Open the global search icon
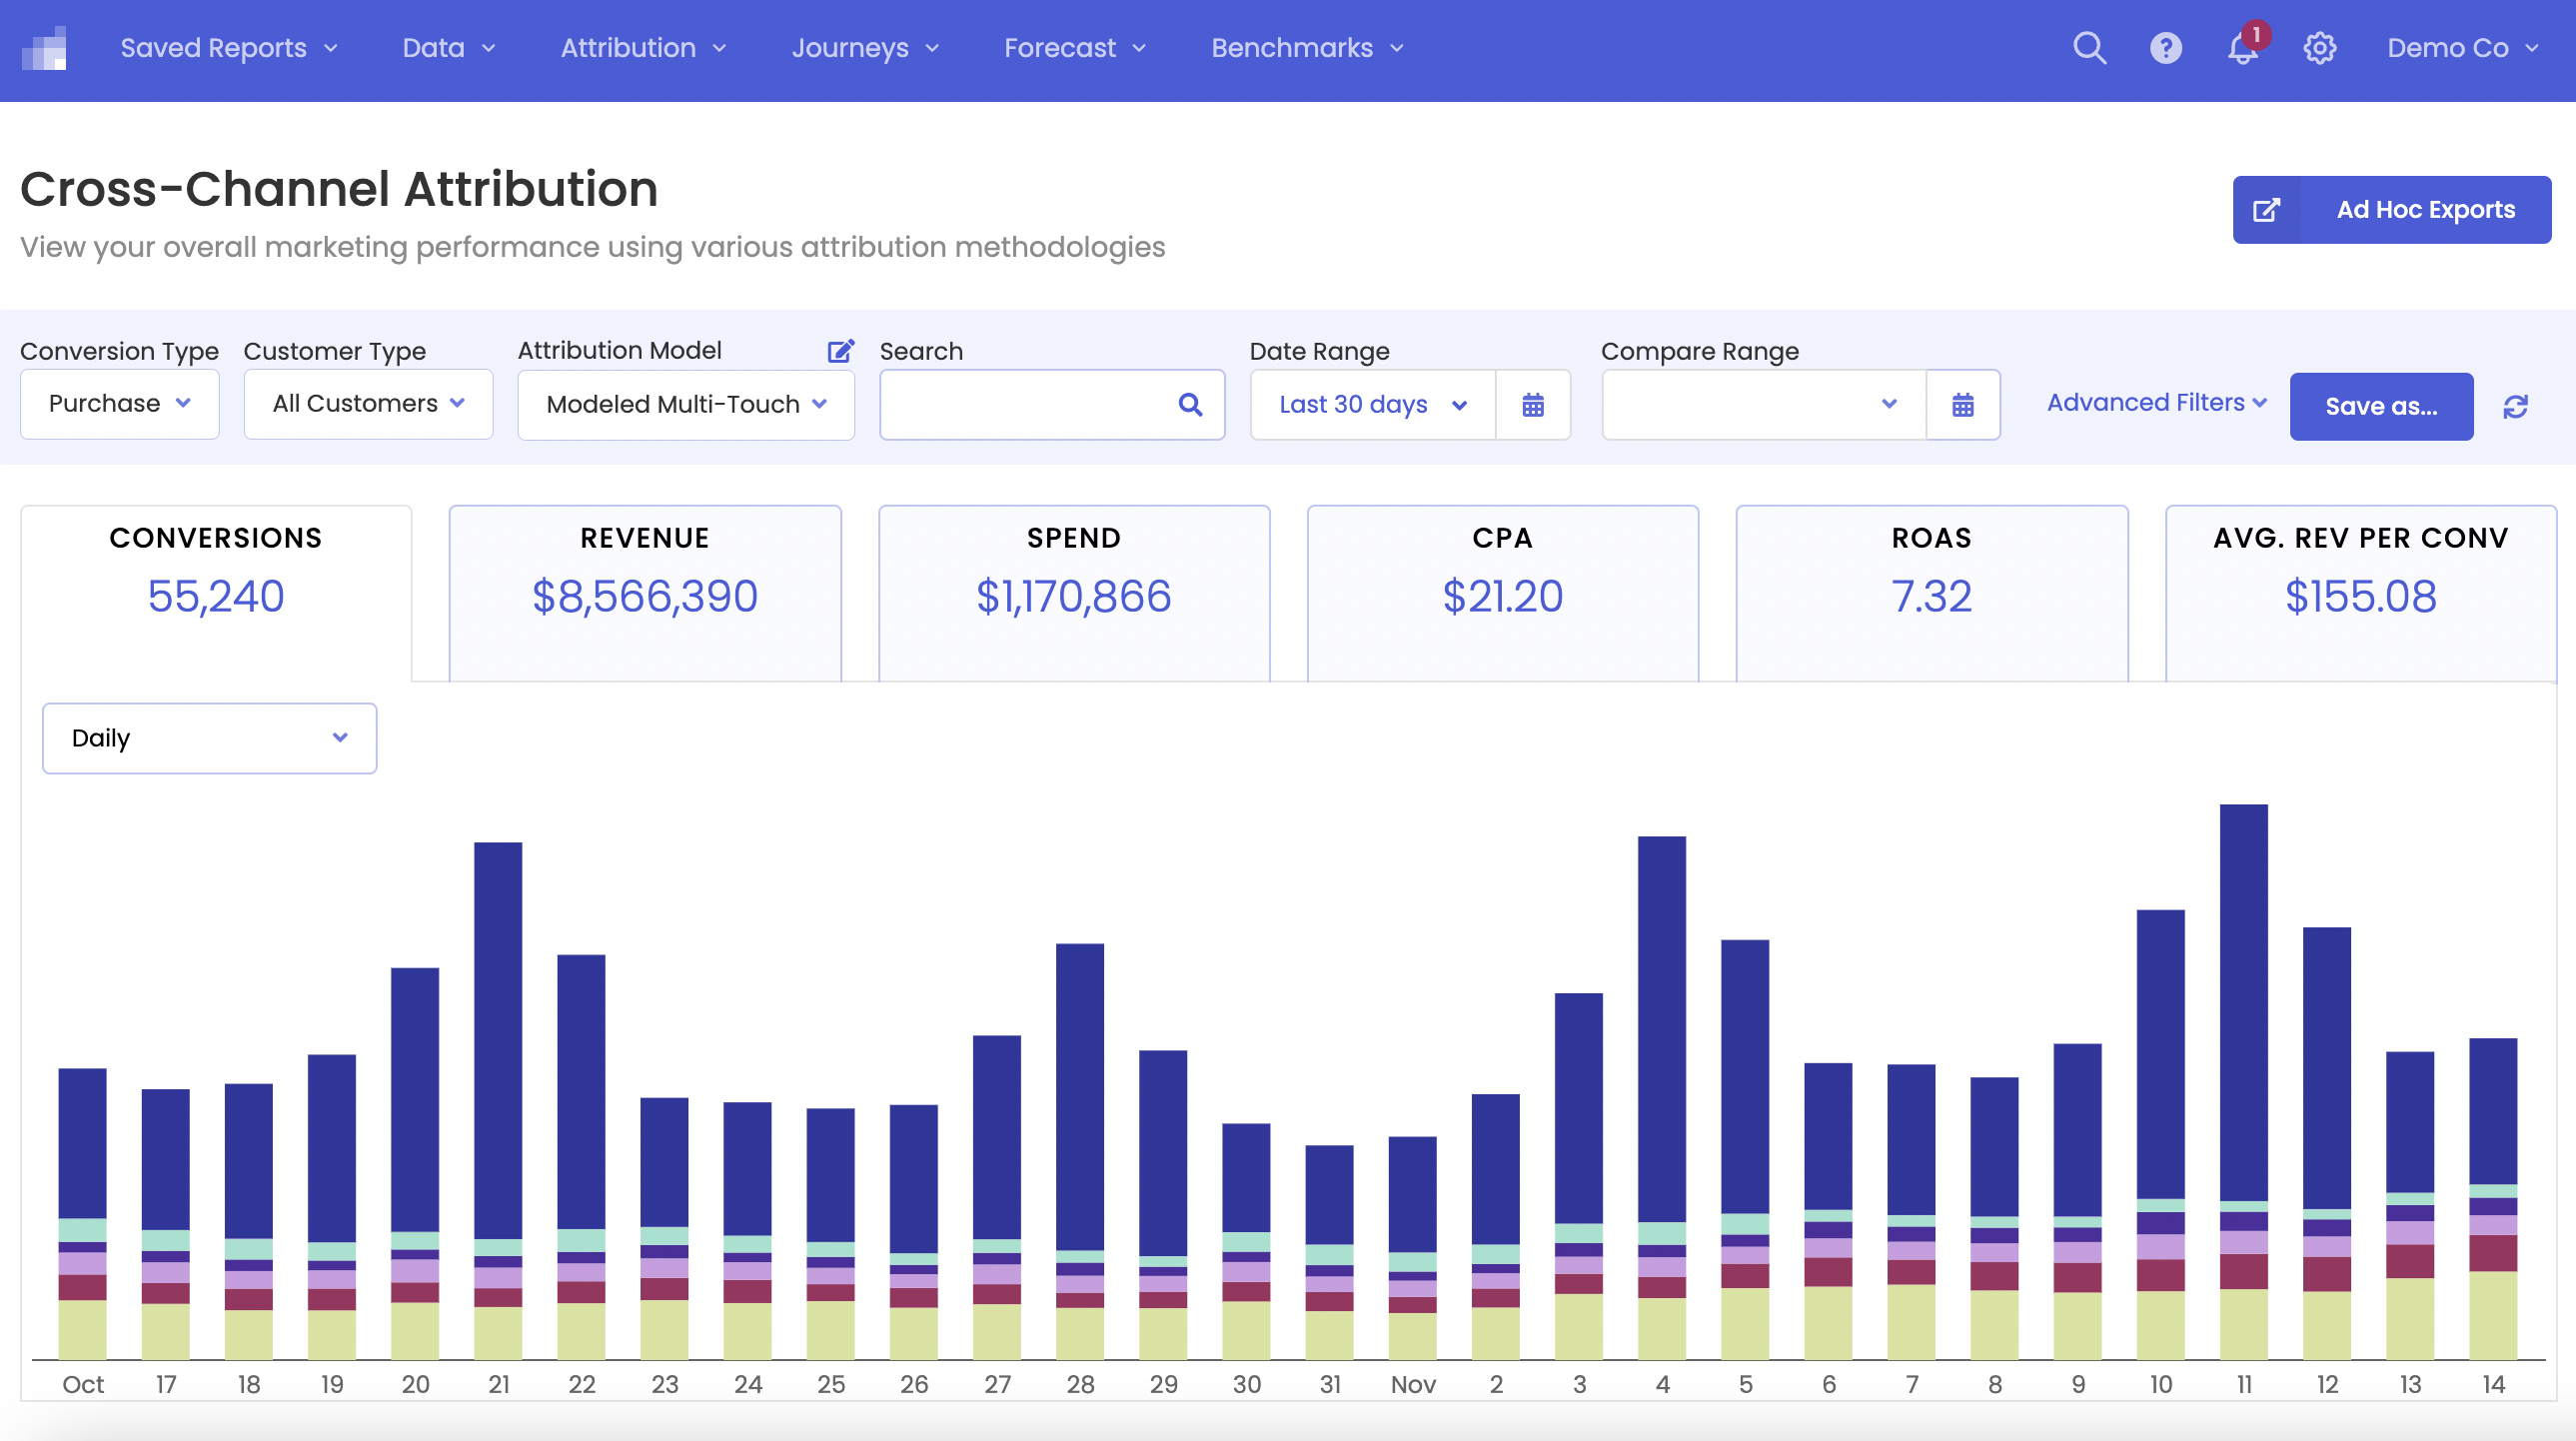The width and height of the screenshot is (2576, 1441). (2089, 47)
